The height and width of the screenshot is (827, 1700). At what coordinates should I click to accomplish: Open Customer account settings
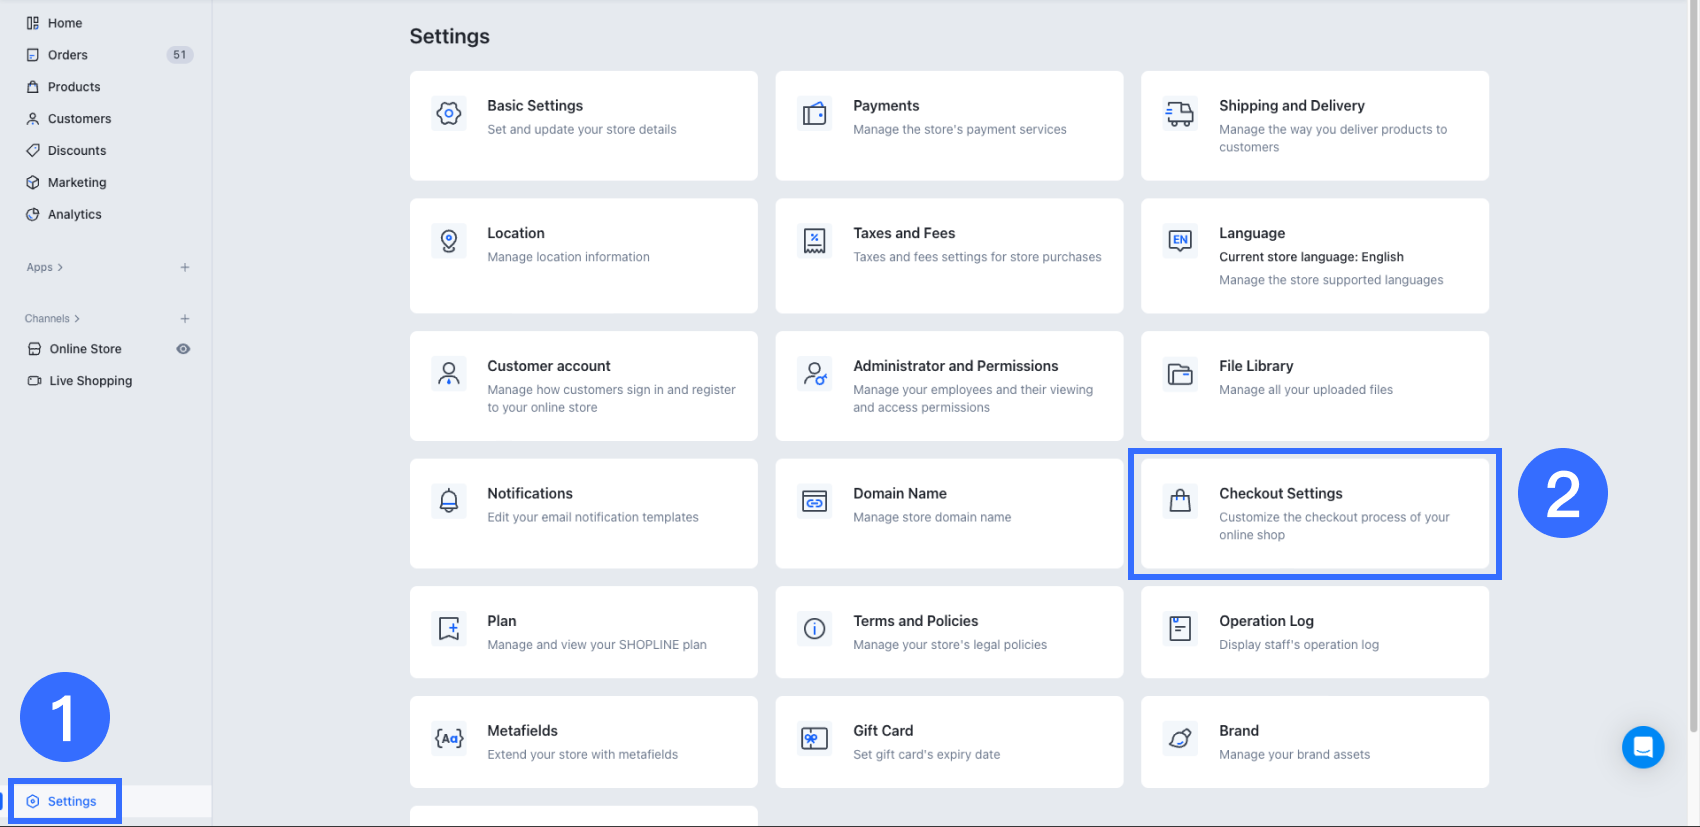[x=549, y=366]
